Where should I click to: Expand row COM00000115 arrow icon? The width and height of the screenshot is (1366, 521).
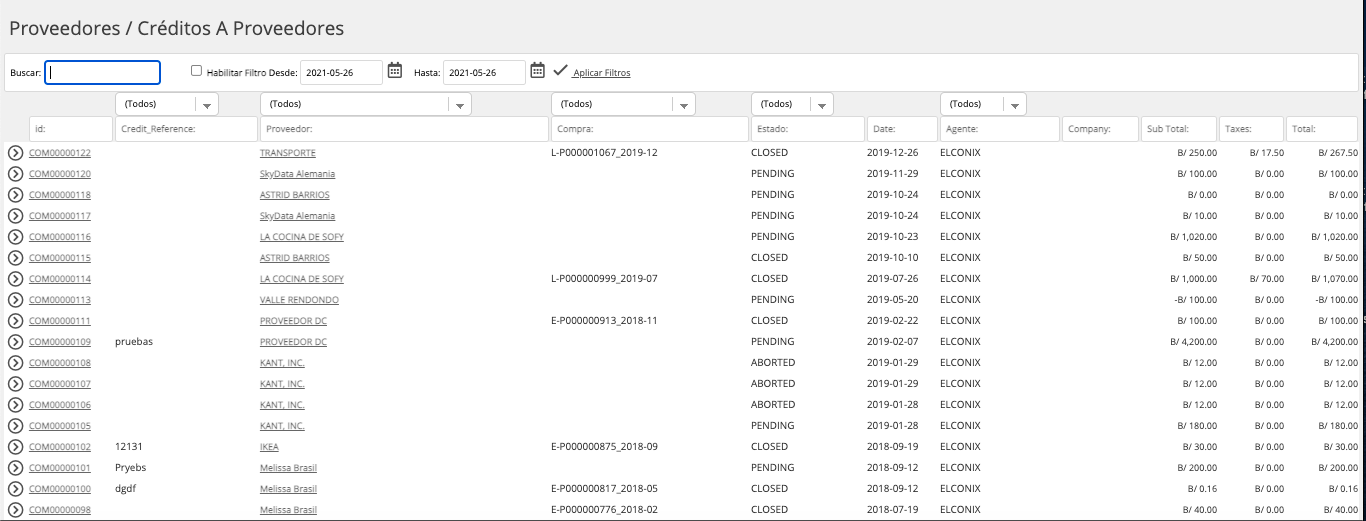pyautogui.click(x=15, y=258)
